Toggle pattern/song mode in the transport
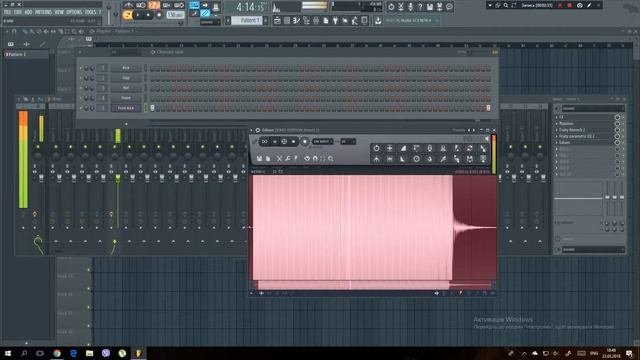Viewport: 640px width, 360px height. 127,15
